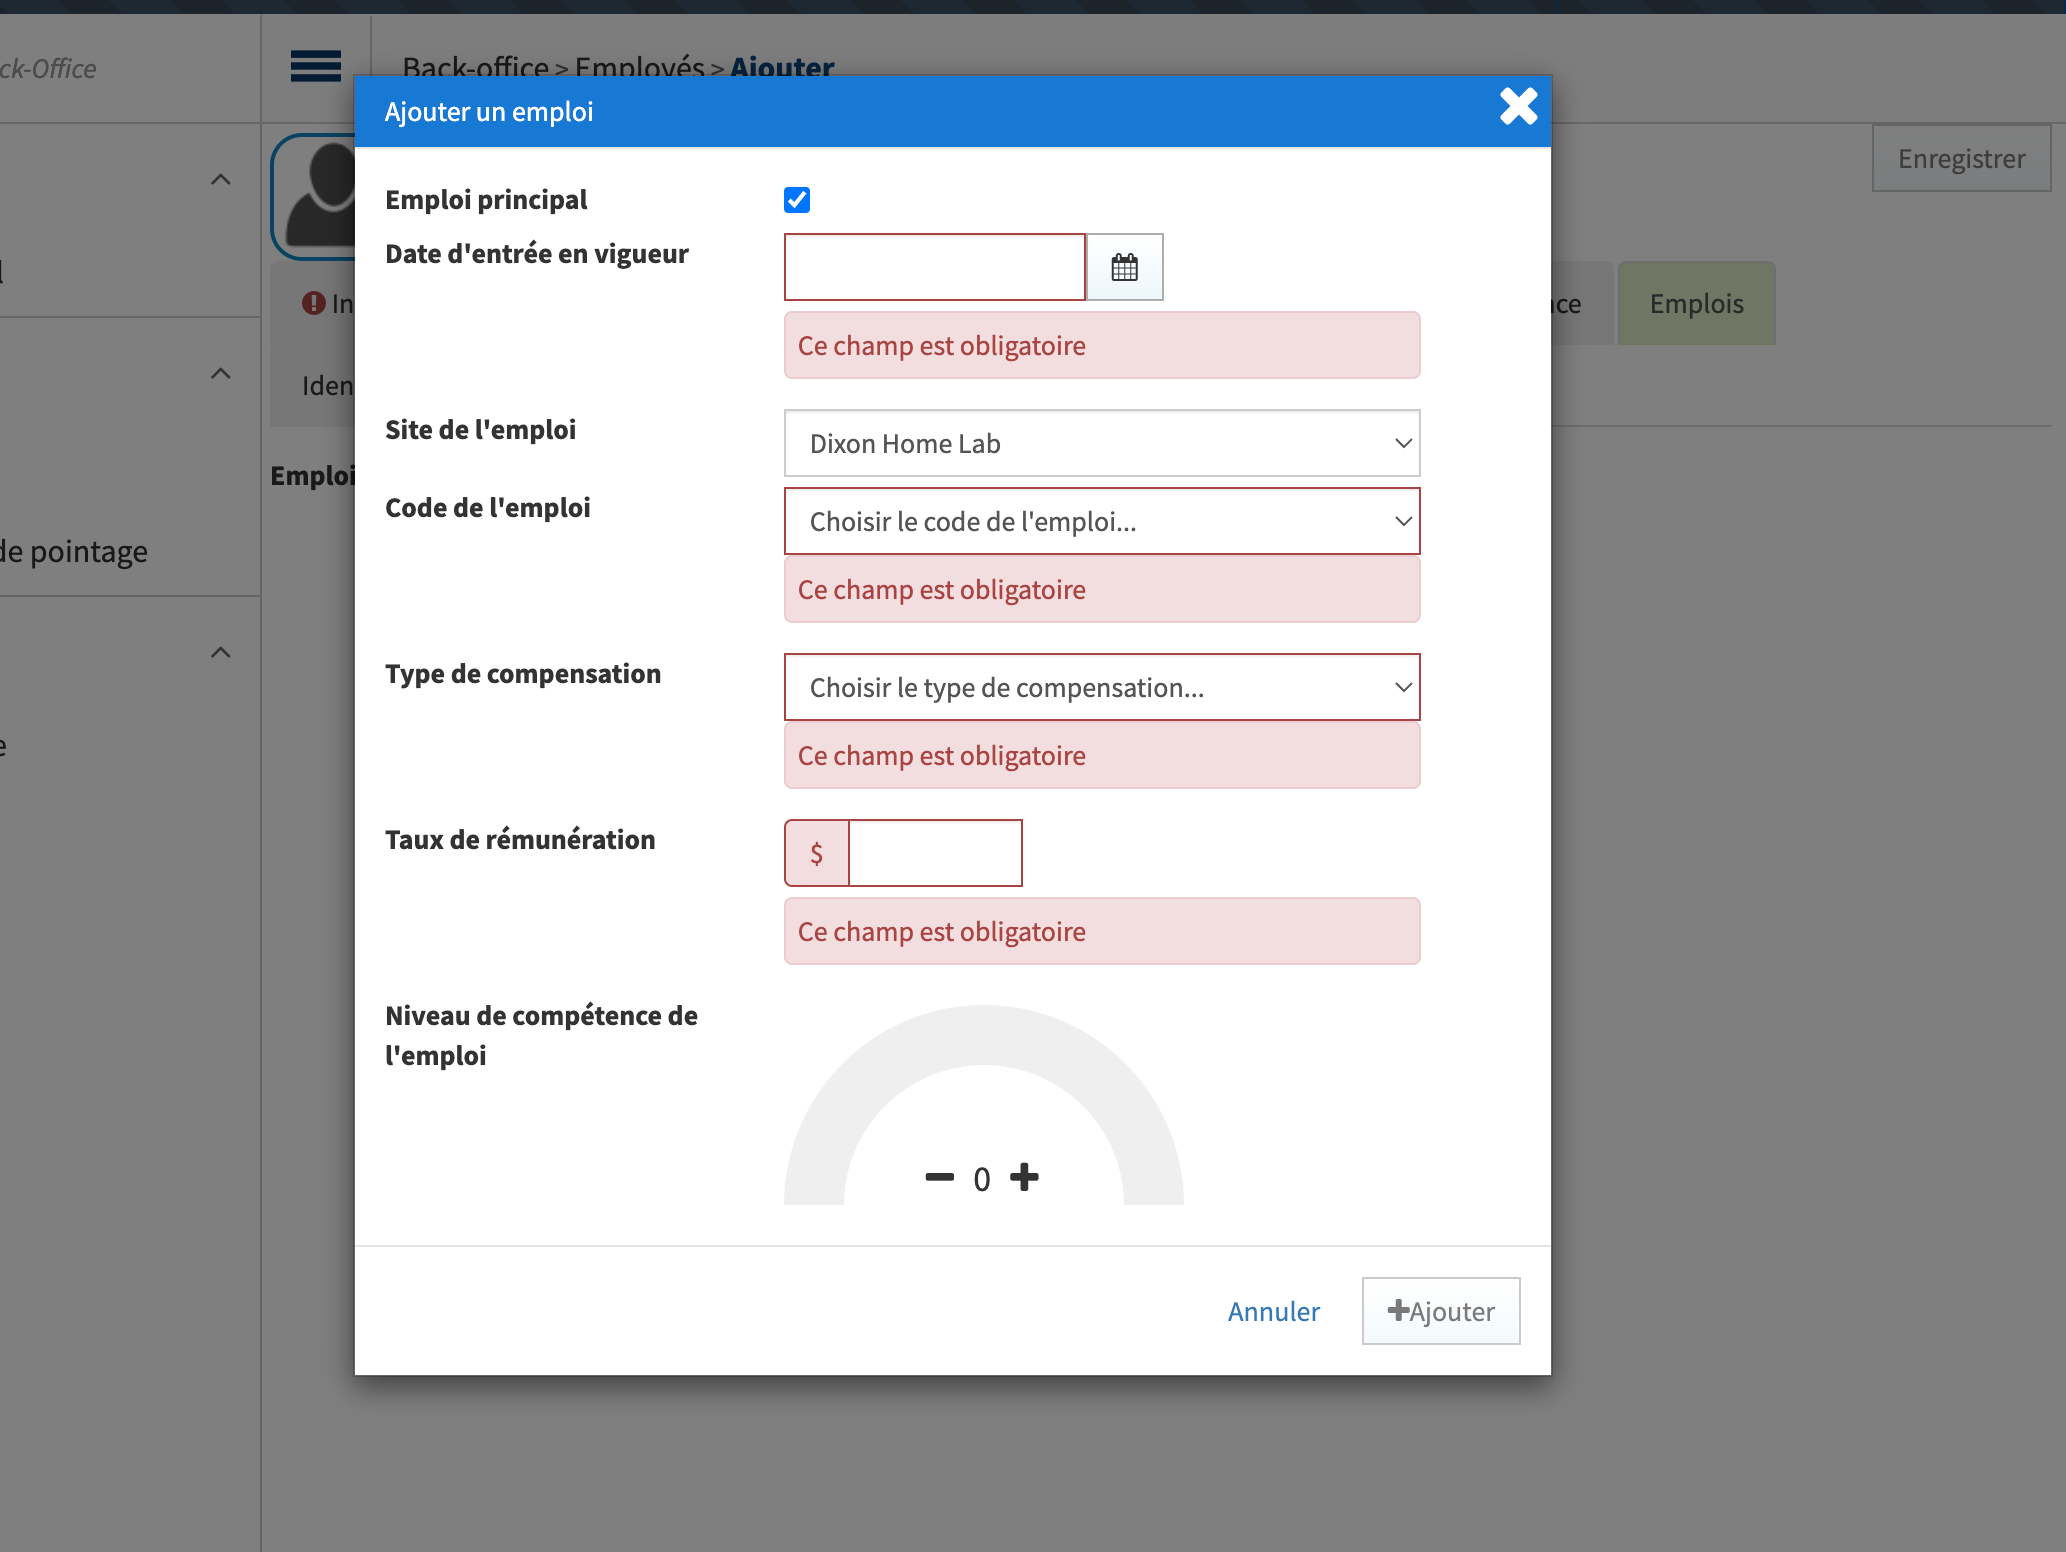Collapse the topmost left panel section
2066x1552 pixels.
(220, 179)
